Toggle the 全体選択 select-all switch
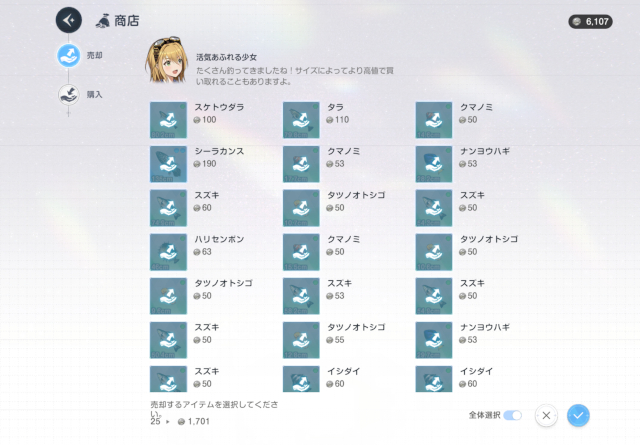Screen dimensions: 640x445 coord(513,415)
